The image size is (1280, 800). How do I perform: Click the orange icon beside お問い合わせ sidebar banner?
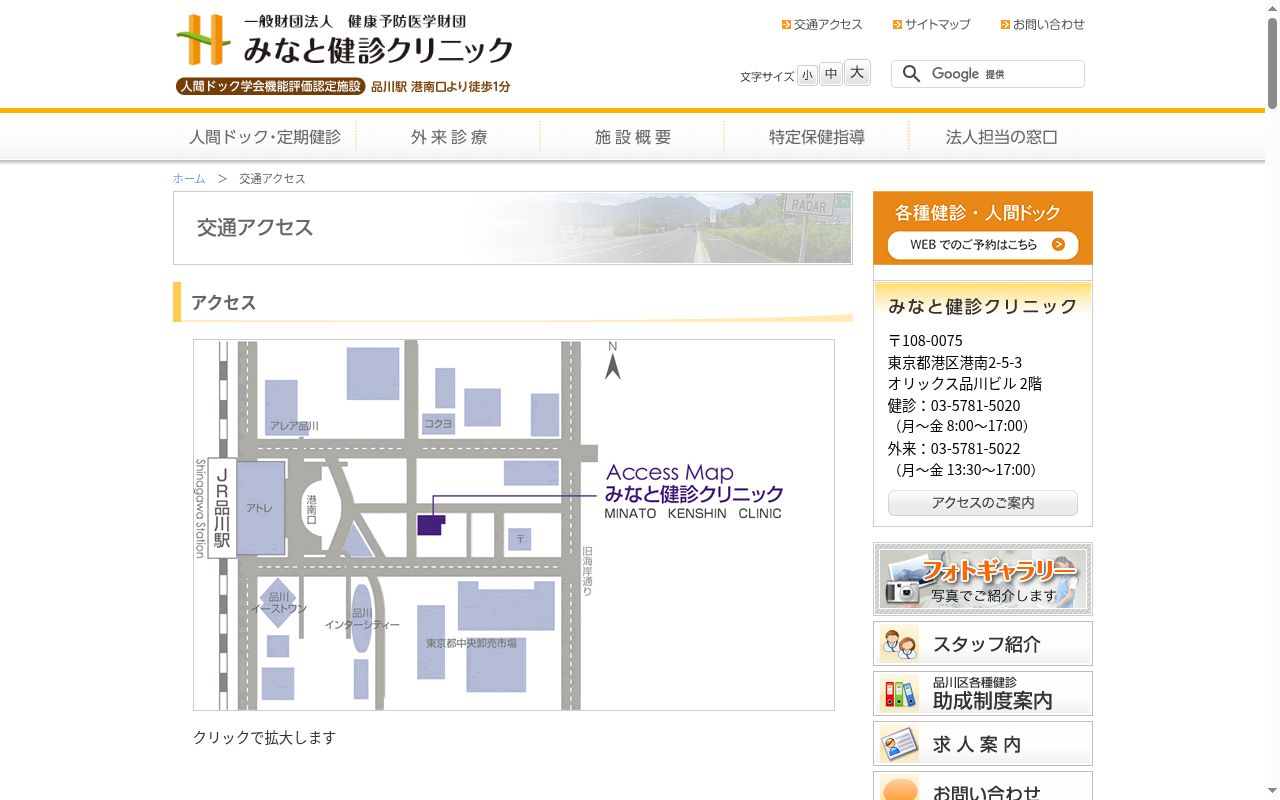900,789
